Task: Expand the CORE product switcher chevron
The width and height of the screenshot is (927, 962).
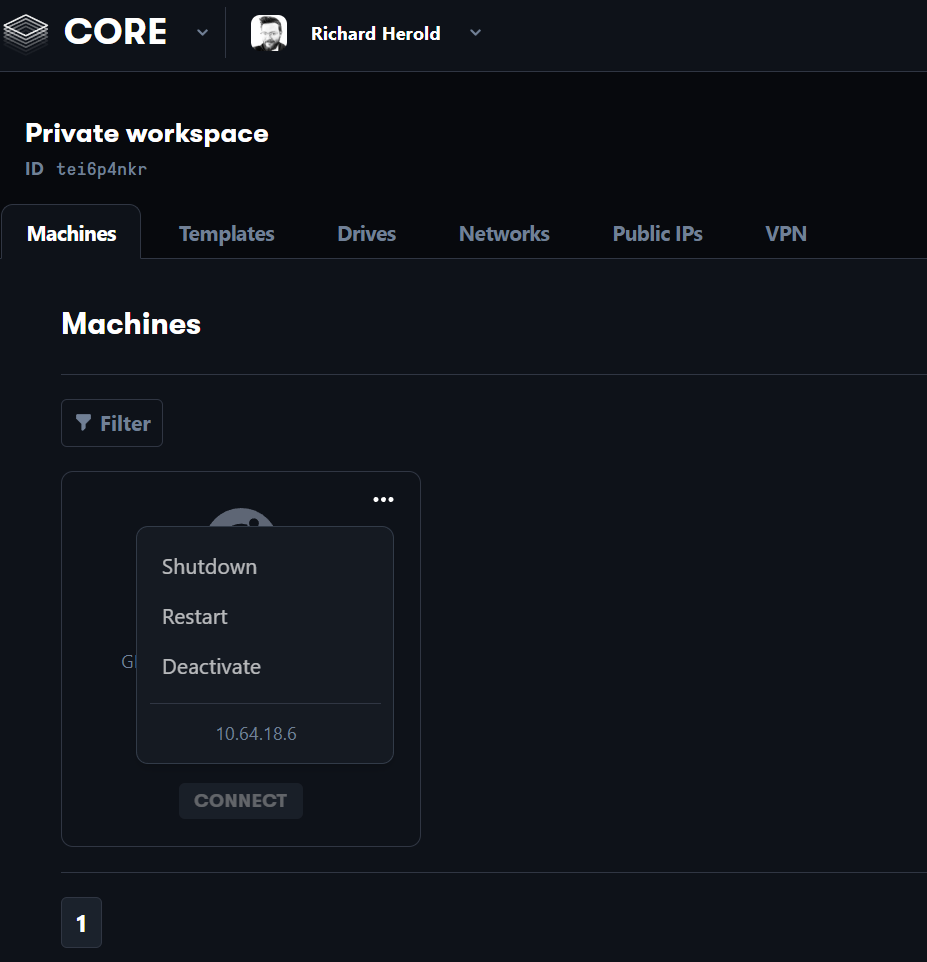Action: 202,33
